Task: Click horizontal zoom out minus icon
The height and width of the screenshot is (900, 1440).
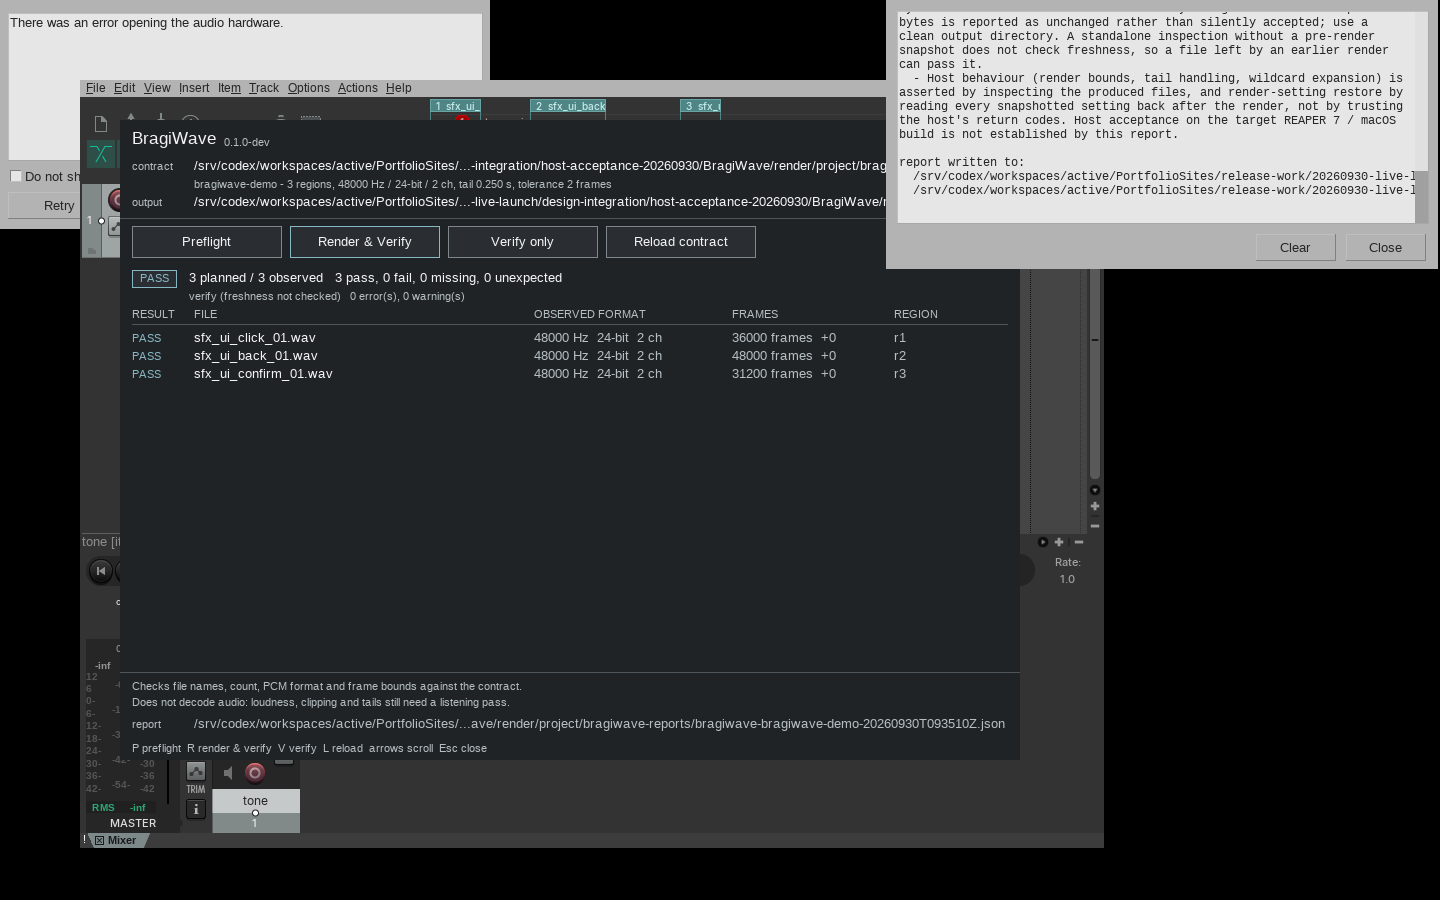Action: point(1078,542)
